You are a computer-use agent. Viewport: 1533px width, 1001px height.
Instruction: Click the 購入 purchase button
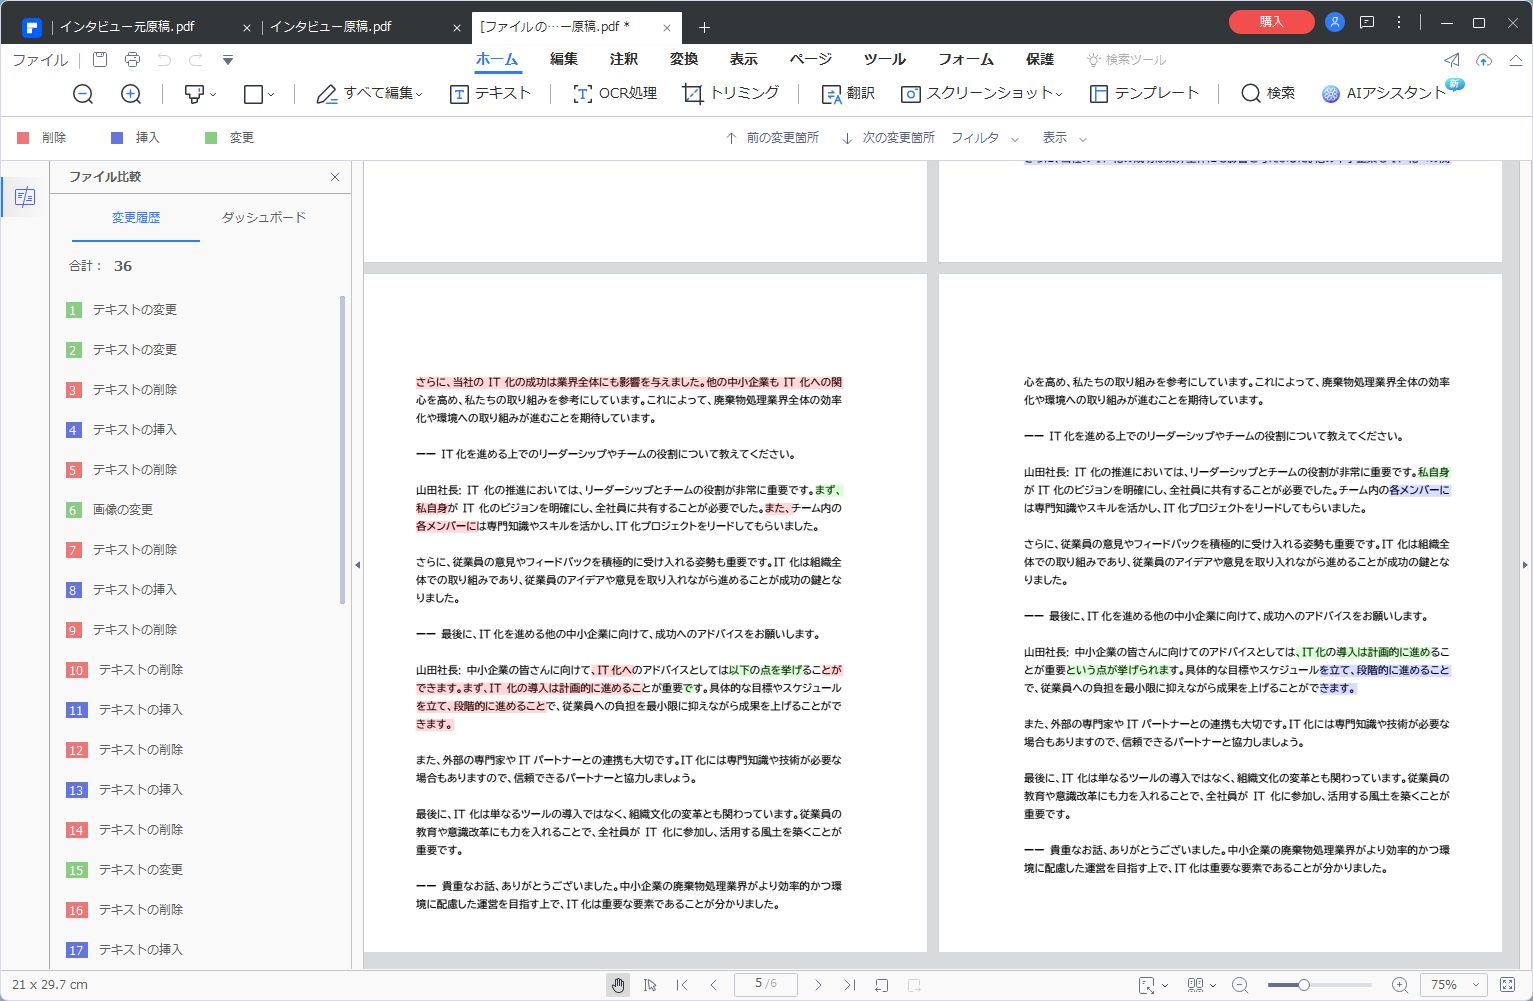coord(1271,21)
